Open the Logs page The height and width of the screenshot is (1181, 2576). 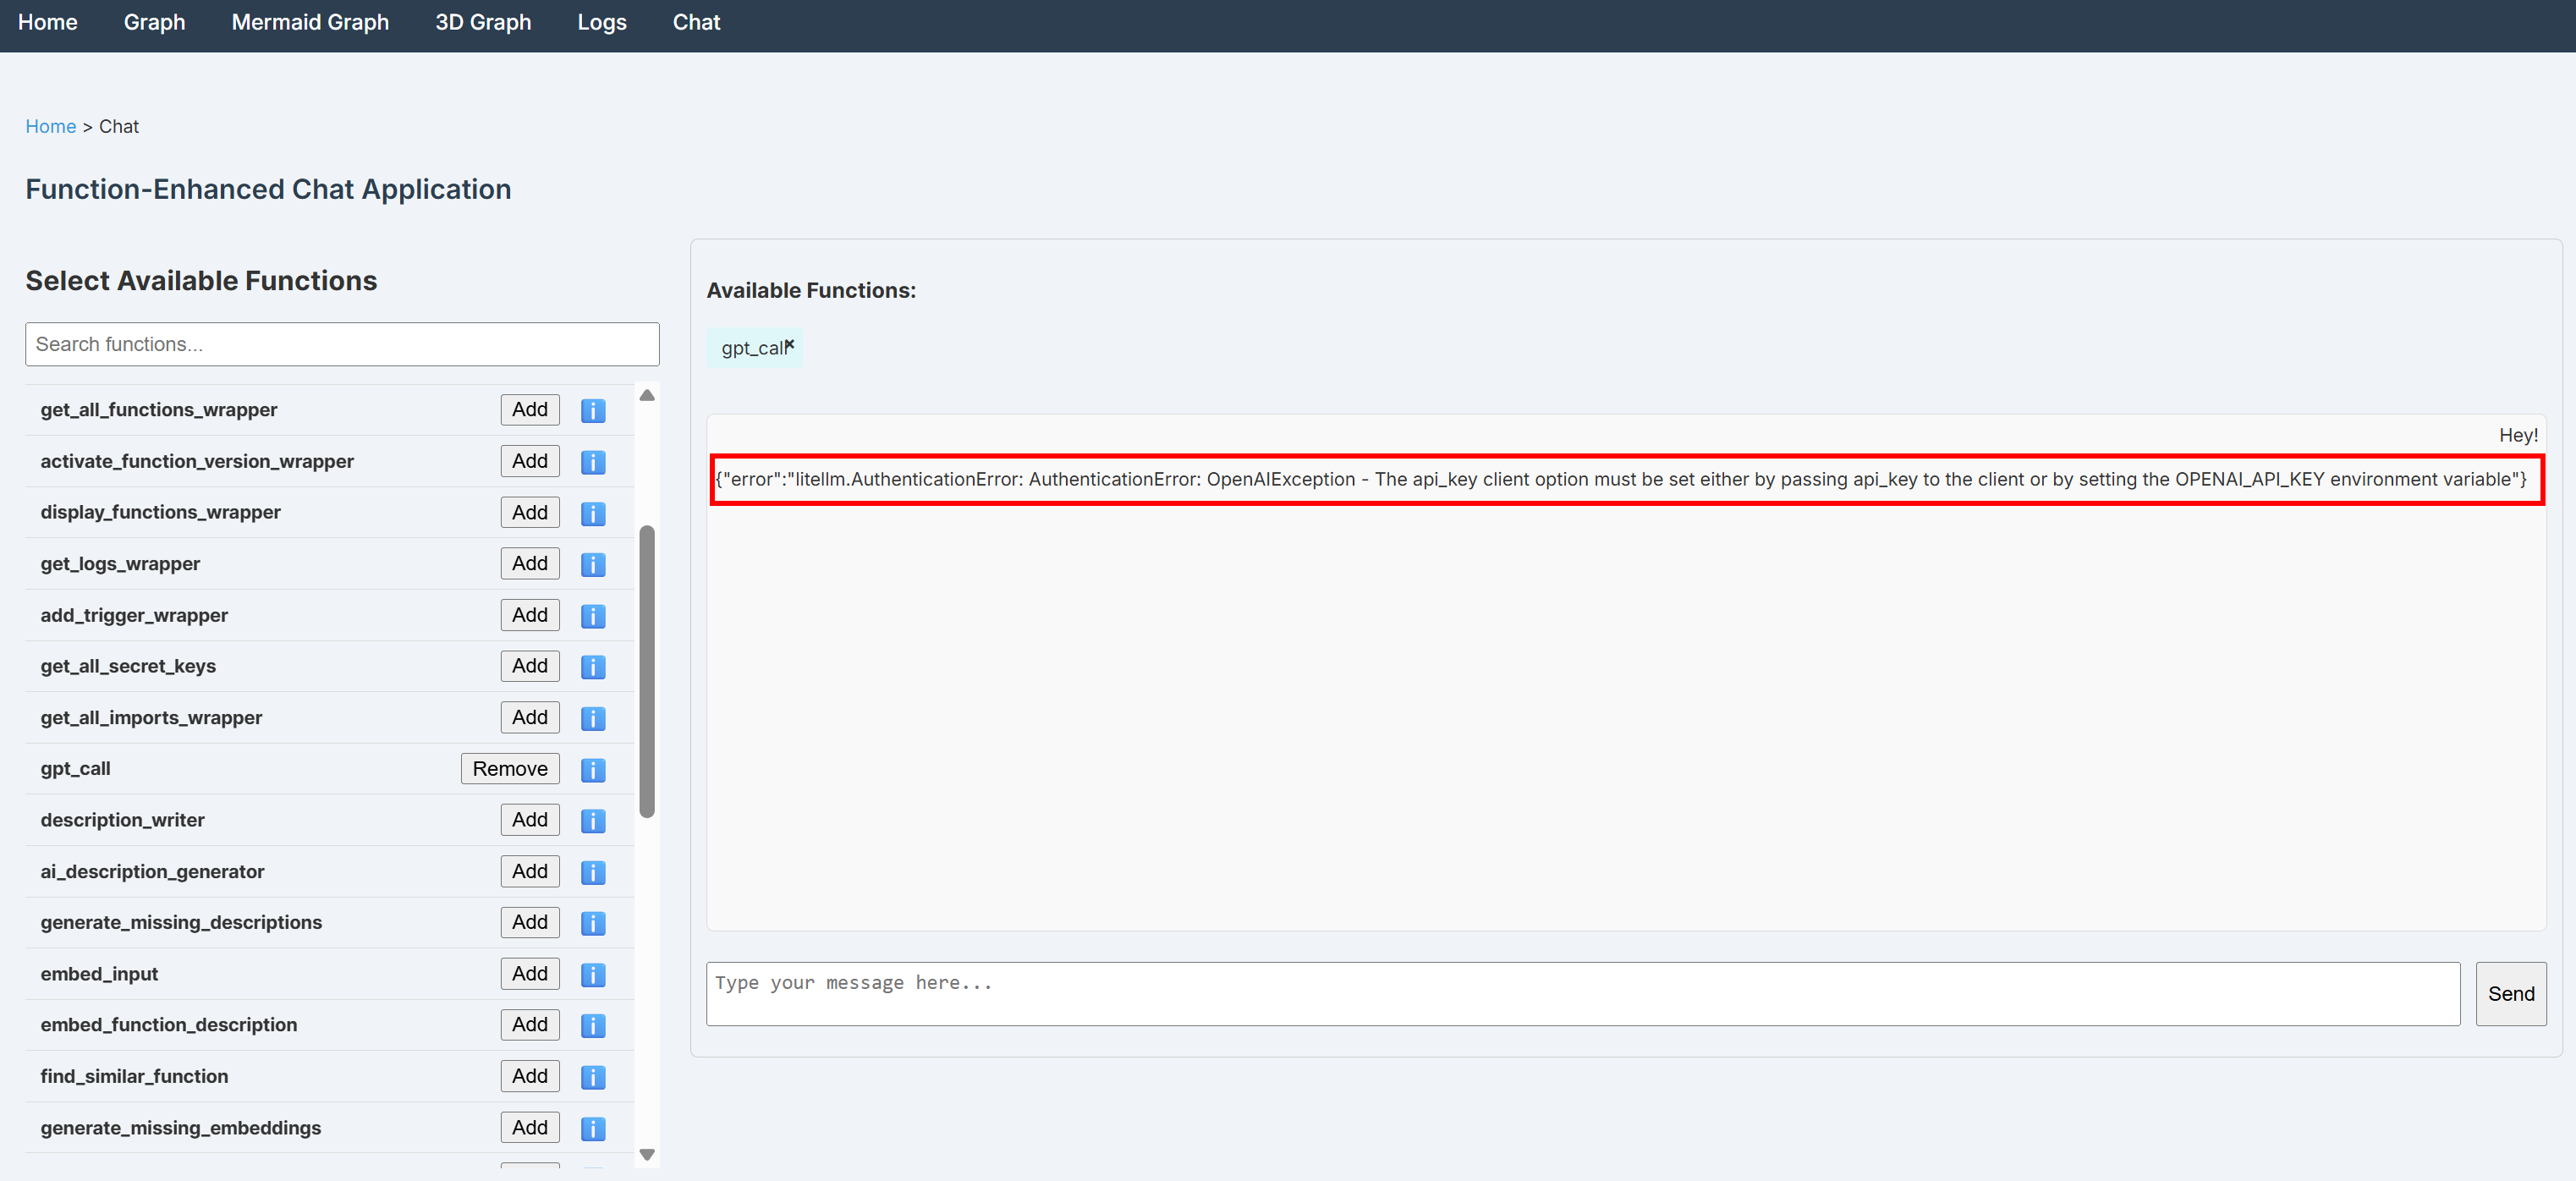tap(601, 22)
